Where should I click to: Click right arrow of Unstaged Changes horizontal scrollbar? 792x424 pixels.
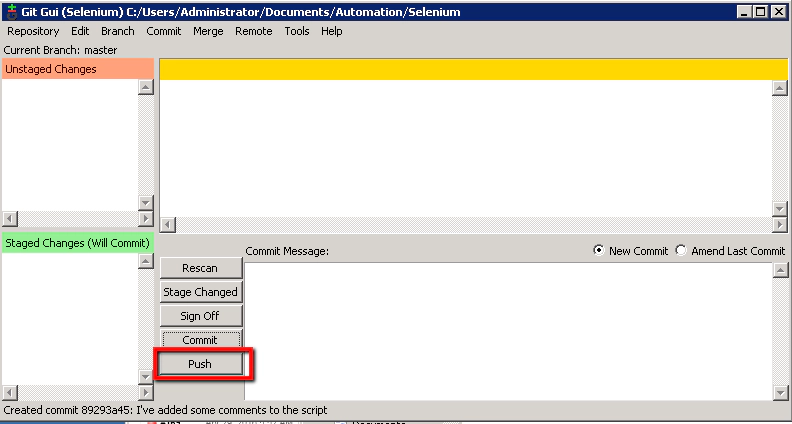click(x=146, y=219)
